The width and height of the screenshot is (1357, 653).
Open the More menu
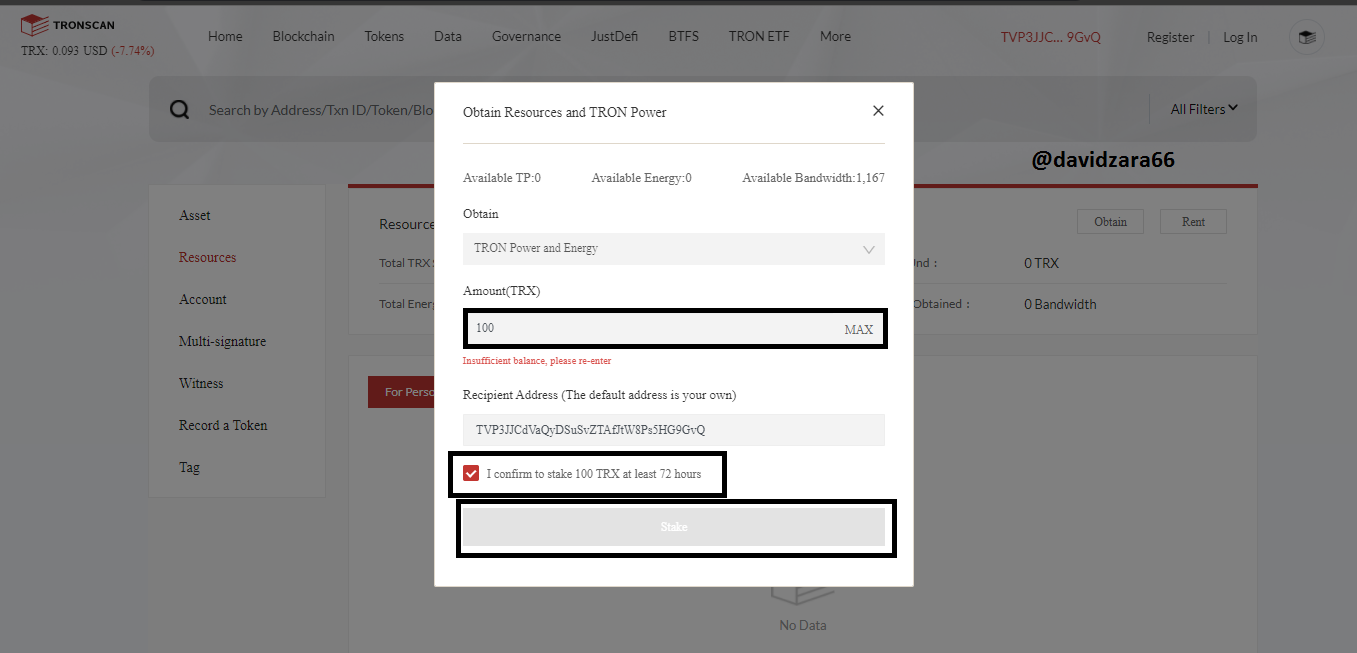click(x=835, y=36)
